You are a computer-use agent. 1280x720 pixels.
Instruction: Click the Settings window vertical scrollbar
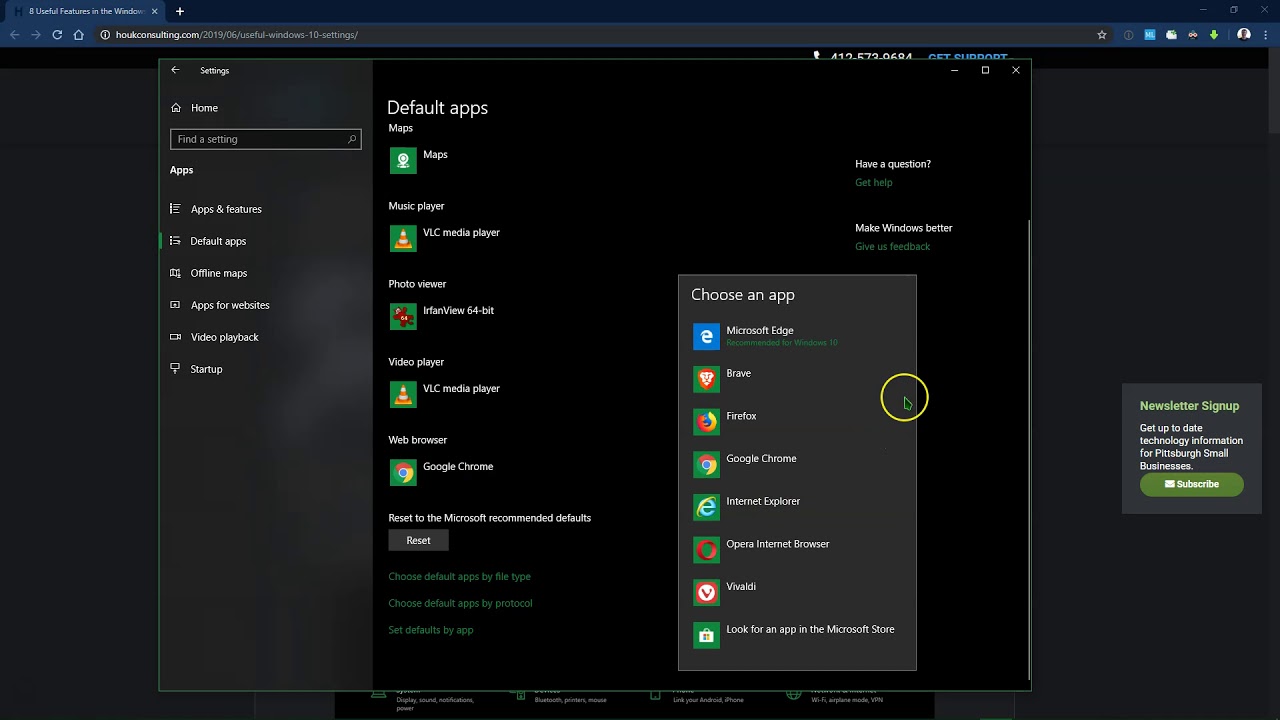coord(1029,448)
